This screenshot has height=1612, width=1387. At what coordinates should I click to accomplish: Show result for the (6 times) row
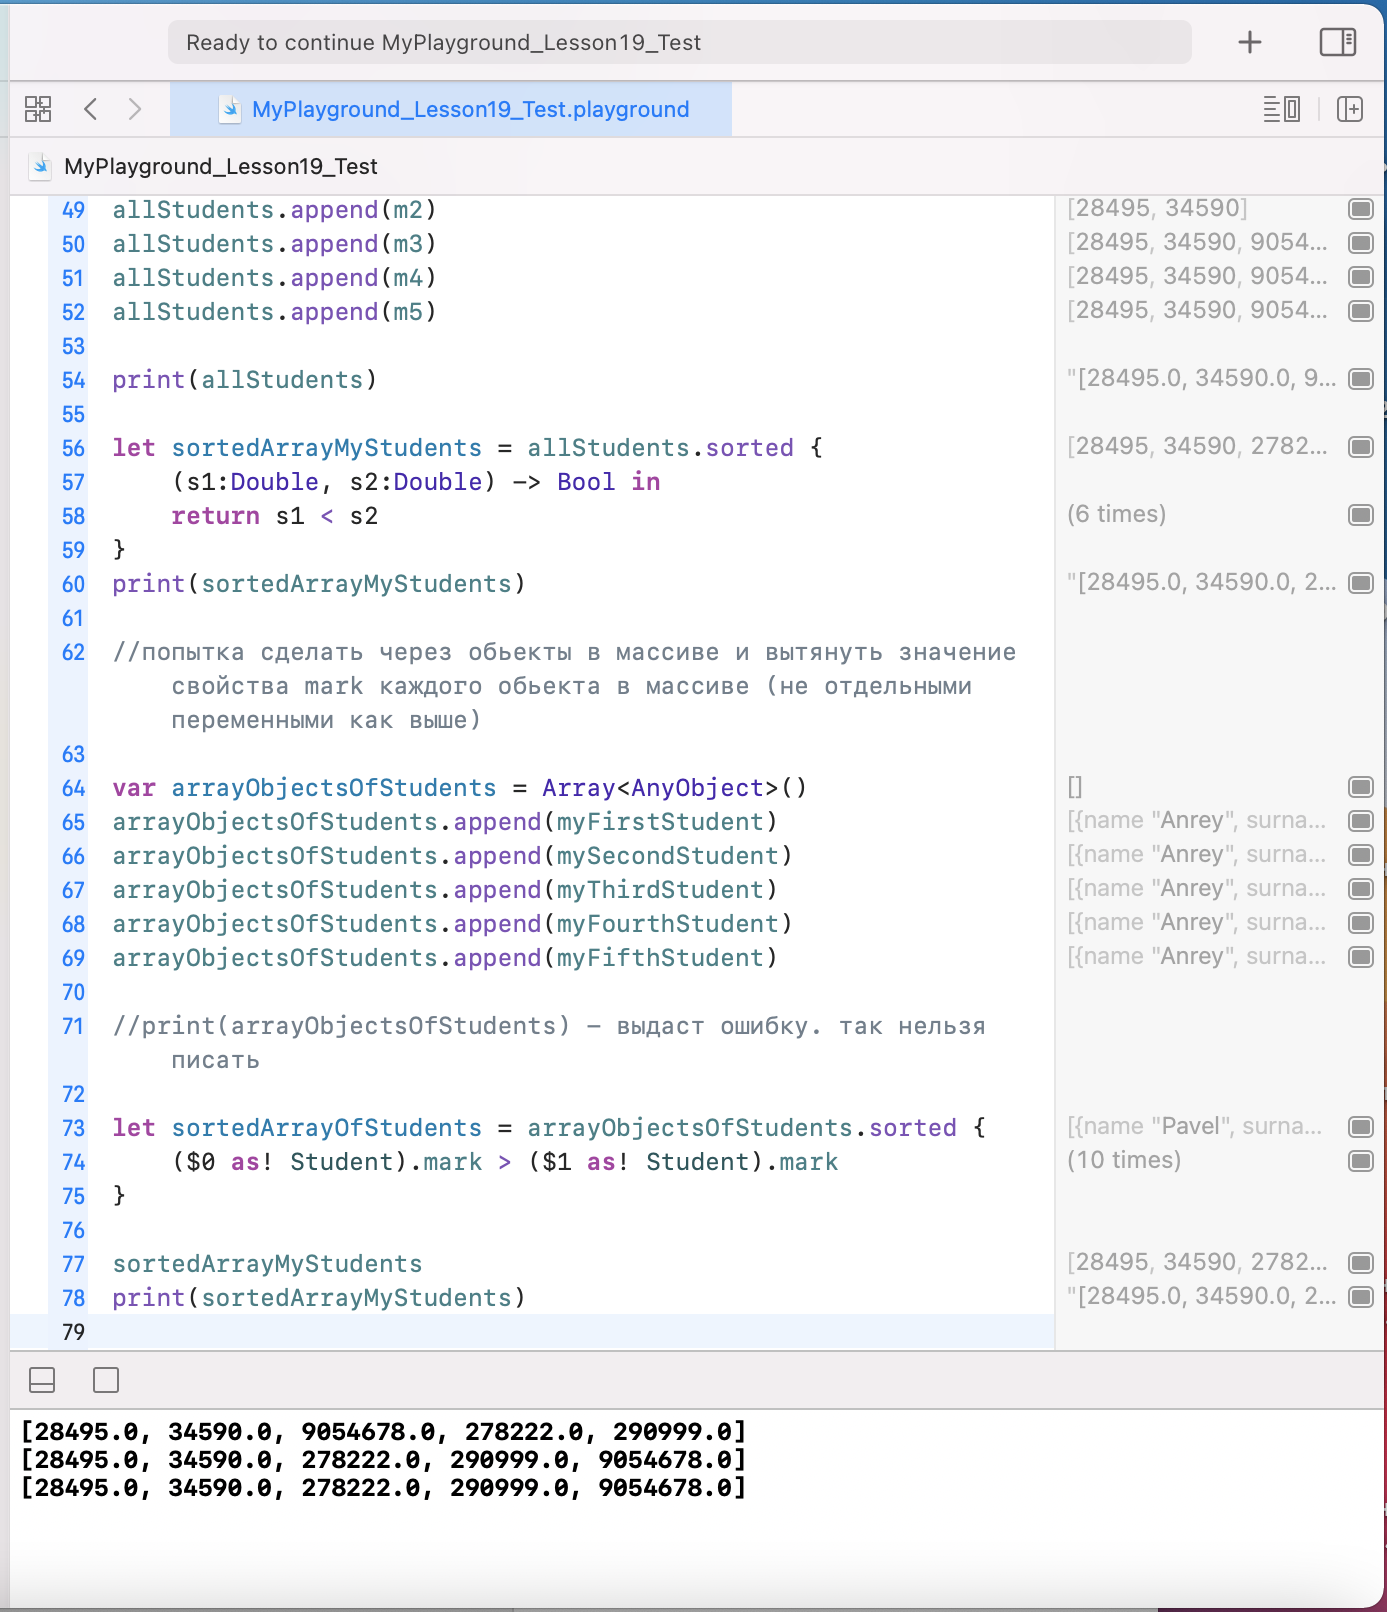[1361, 514]
